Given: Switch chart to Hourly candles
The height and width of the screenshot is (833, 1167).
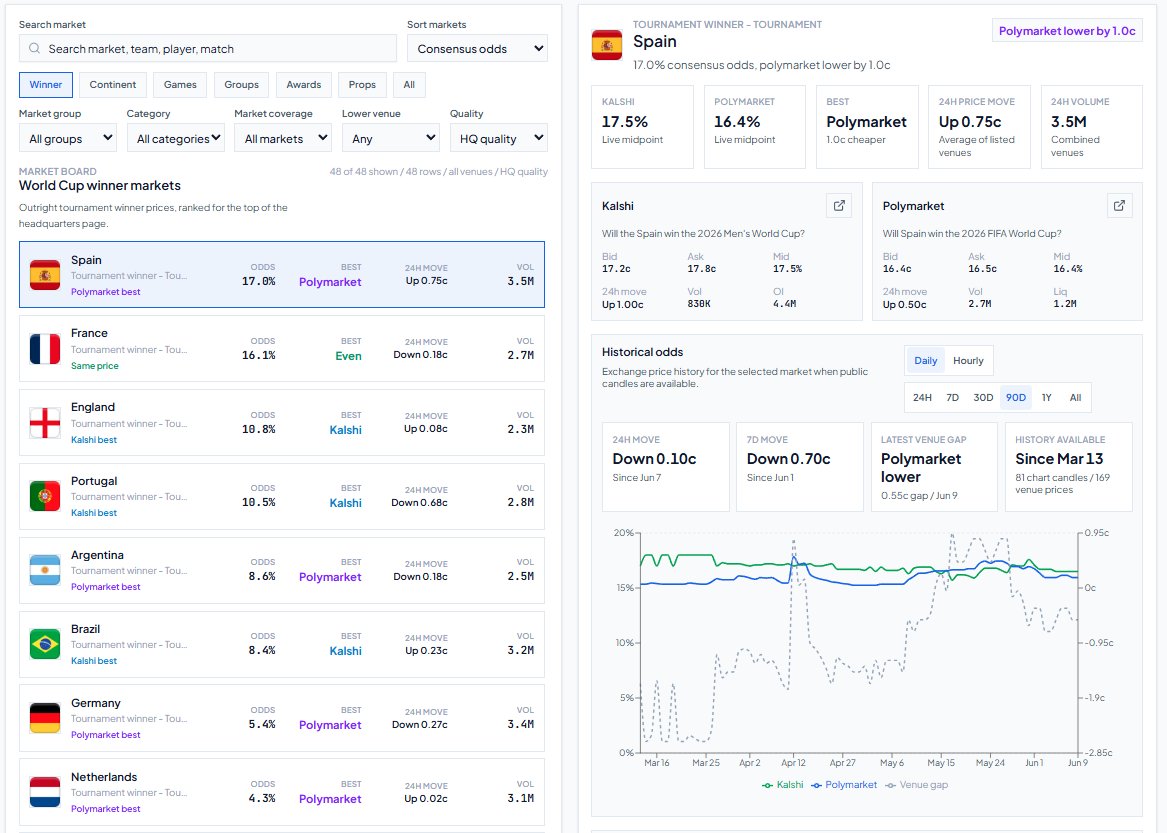Looking at the screenshot, I should (968, 360).
